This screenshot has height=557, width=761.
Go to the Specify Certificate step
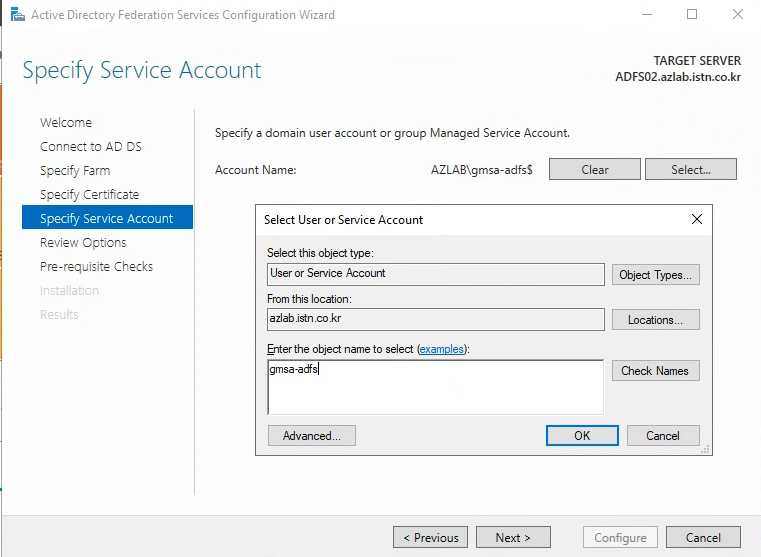coord(90,195)
